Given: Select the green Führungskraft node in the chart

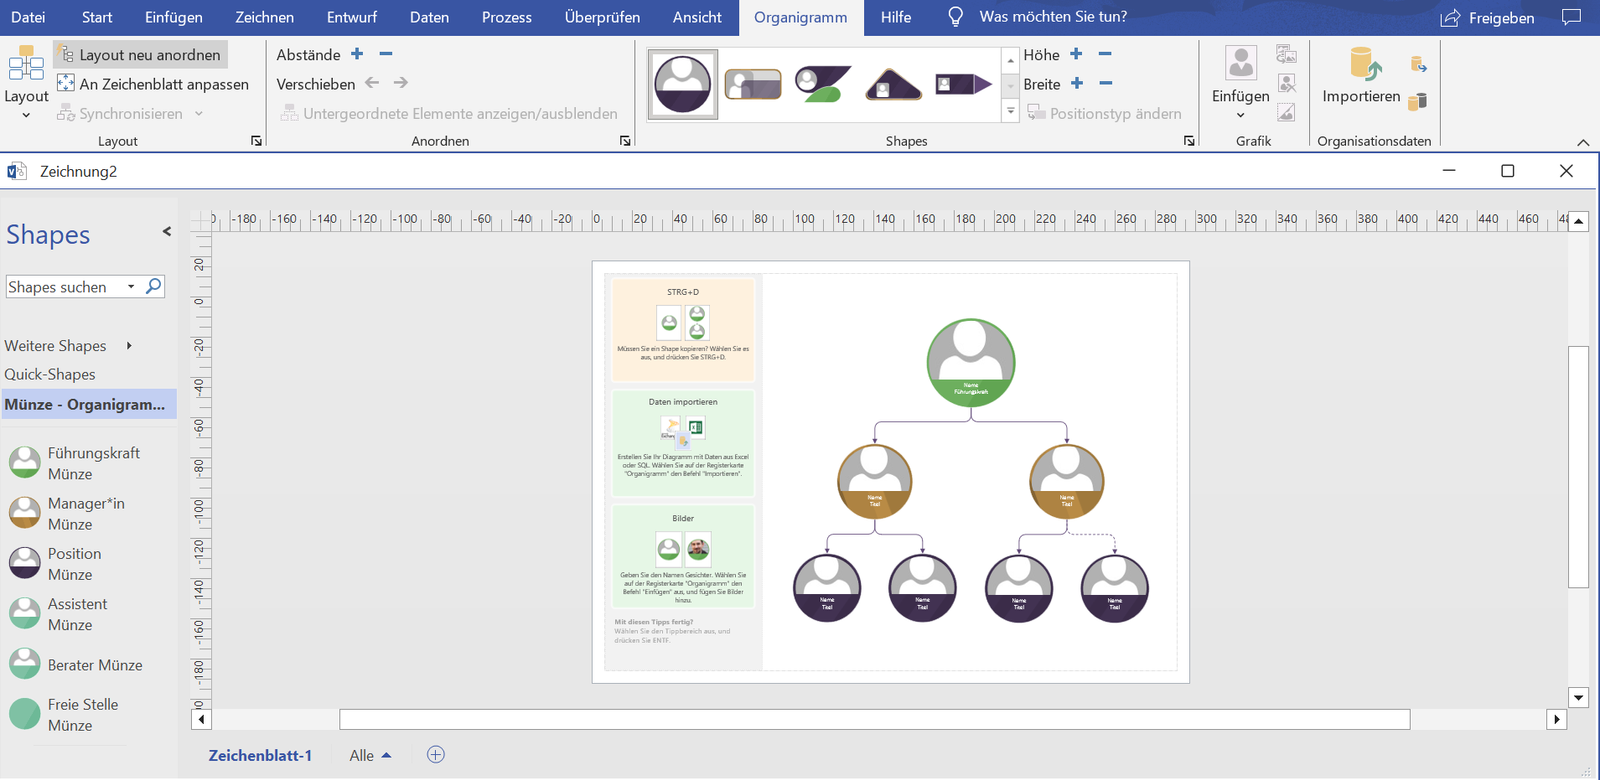Looking at the screenshot, I should point(971,362).
